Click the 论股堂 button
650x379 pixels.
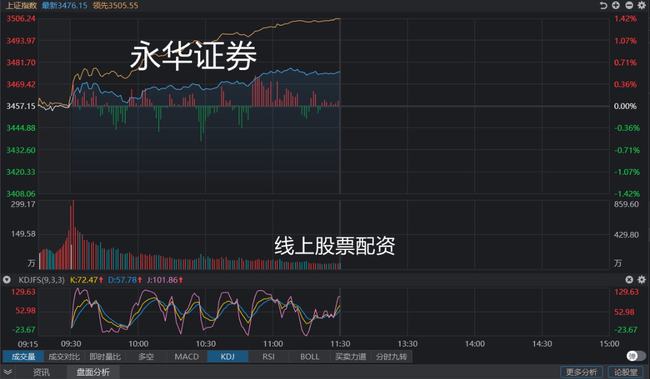point(626,372)
